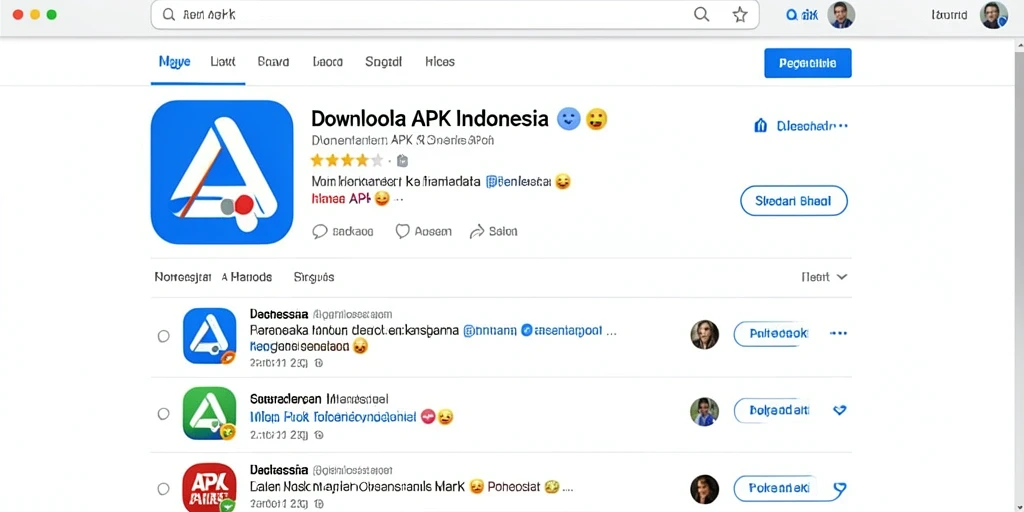
Task: Open the red APK app icon in third row
Action: pyautogui.click(x=210, y=487)
